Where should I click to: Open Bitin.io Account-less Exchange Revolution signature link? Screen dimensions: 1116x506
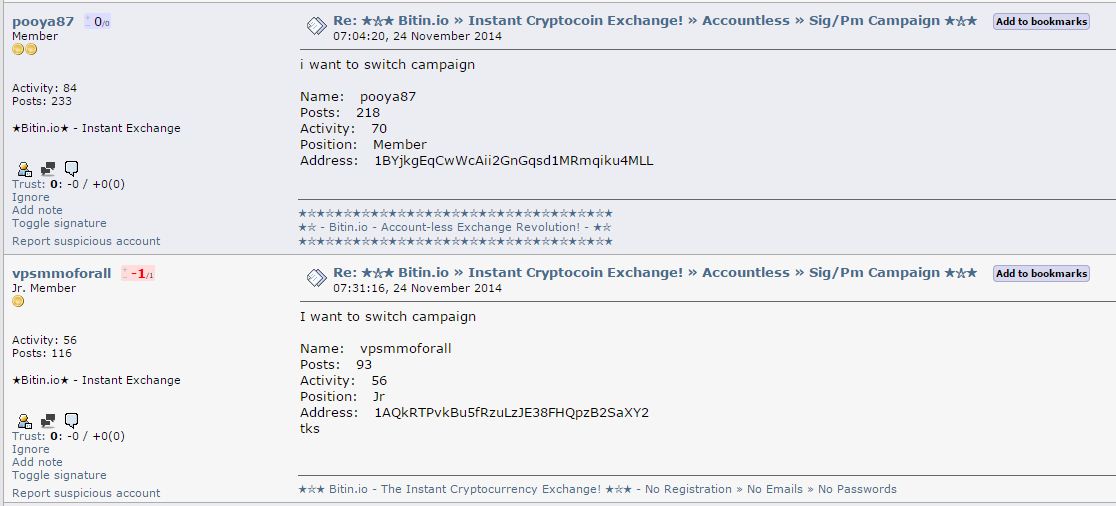click(x=456, y=227)
